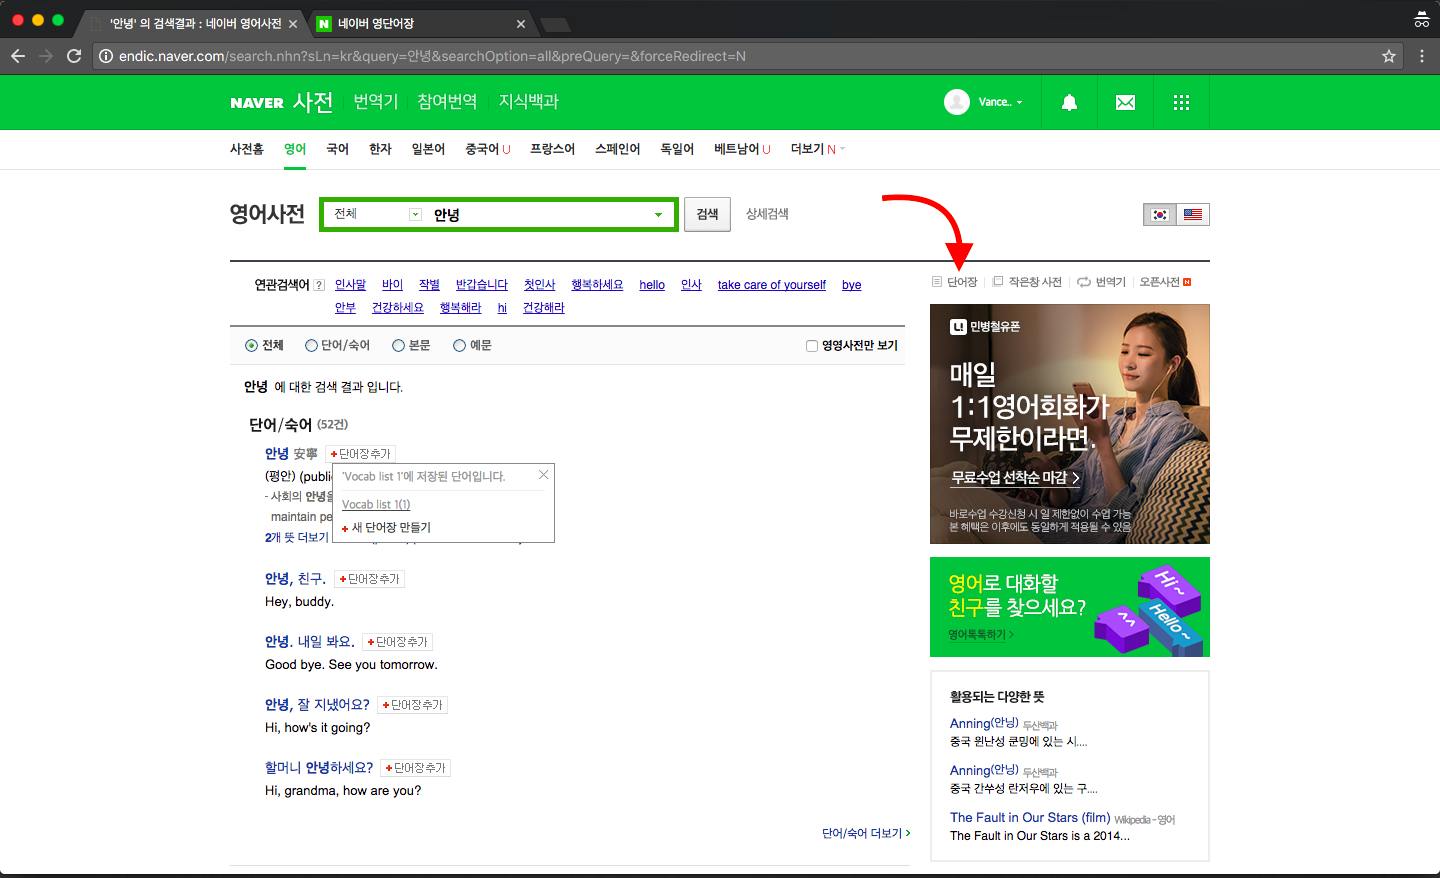Viewport: 1440px width, 878px height.
Task: Open the 단어장 wordbook link
Action: (x=955, y=282)
